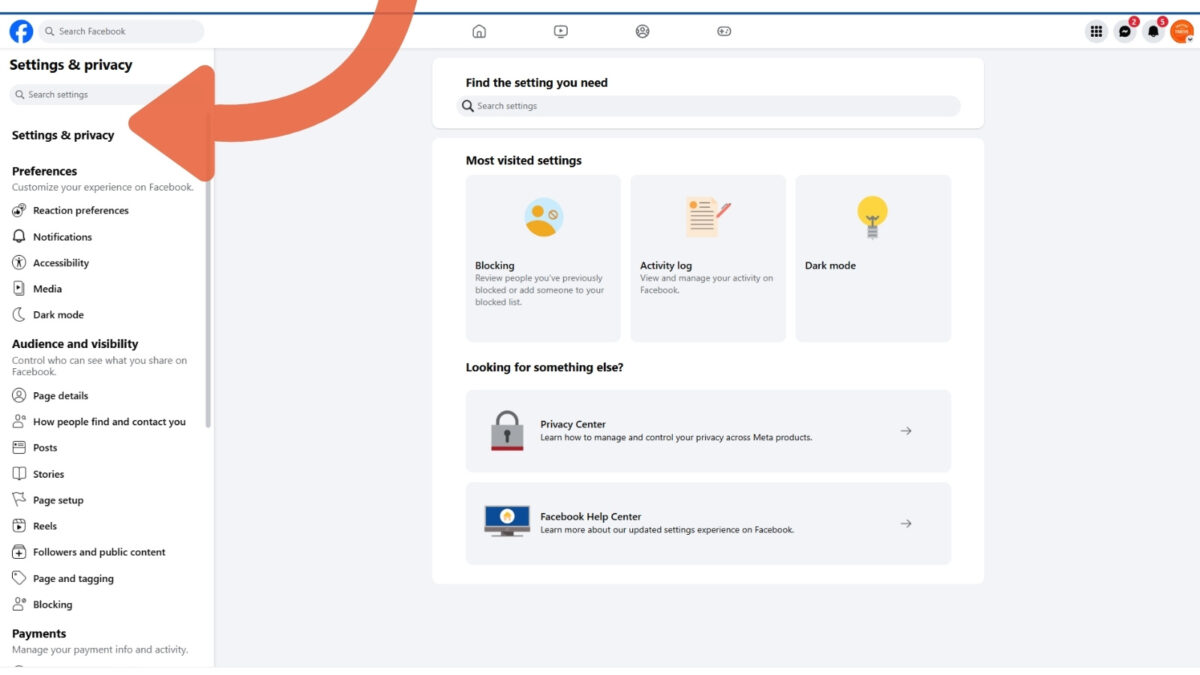
Task: Click Find the setting you need search box
Action: pyautogui.click(x=708, y=106)
